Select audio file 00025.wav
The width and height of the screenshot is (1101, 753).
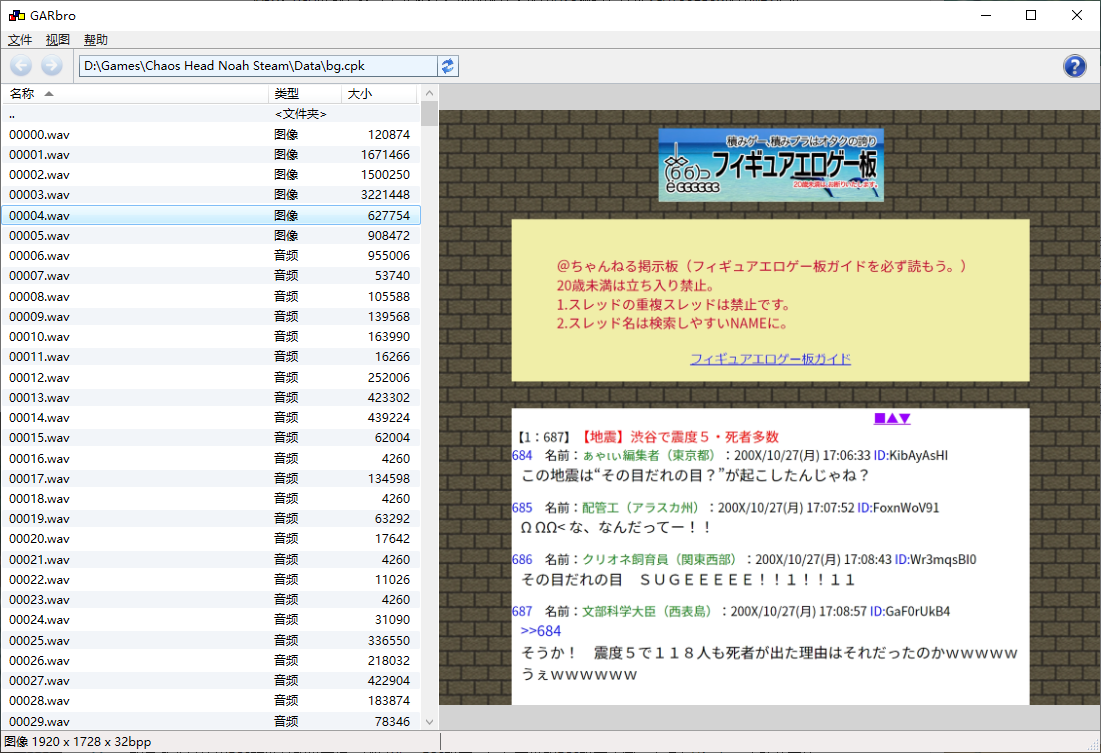coord(211,641)
